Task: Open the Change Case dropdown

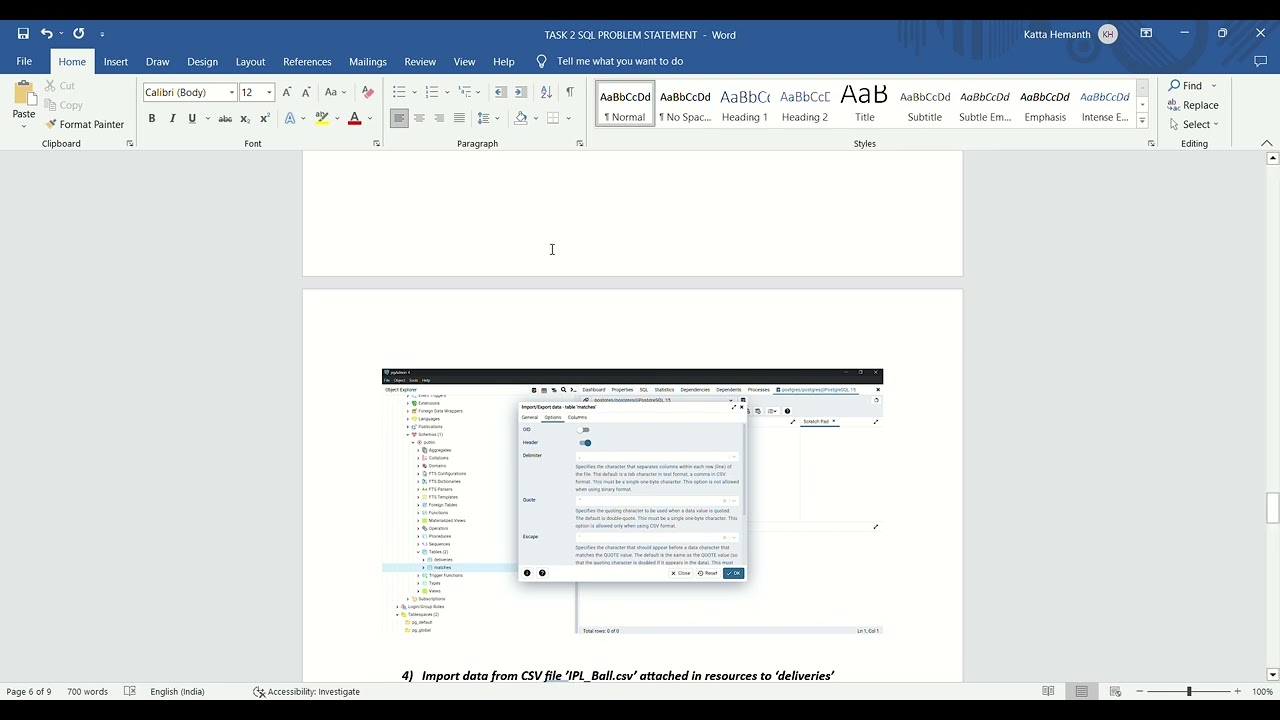Action: point(335,92)
